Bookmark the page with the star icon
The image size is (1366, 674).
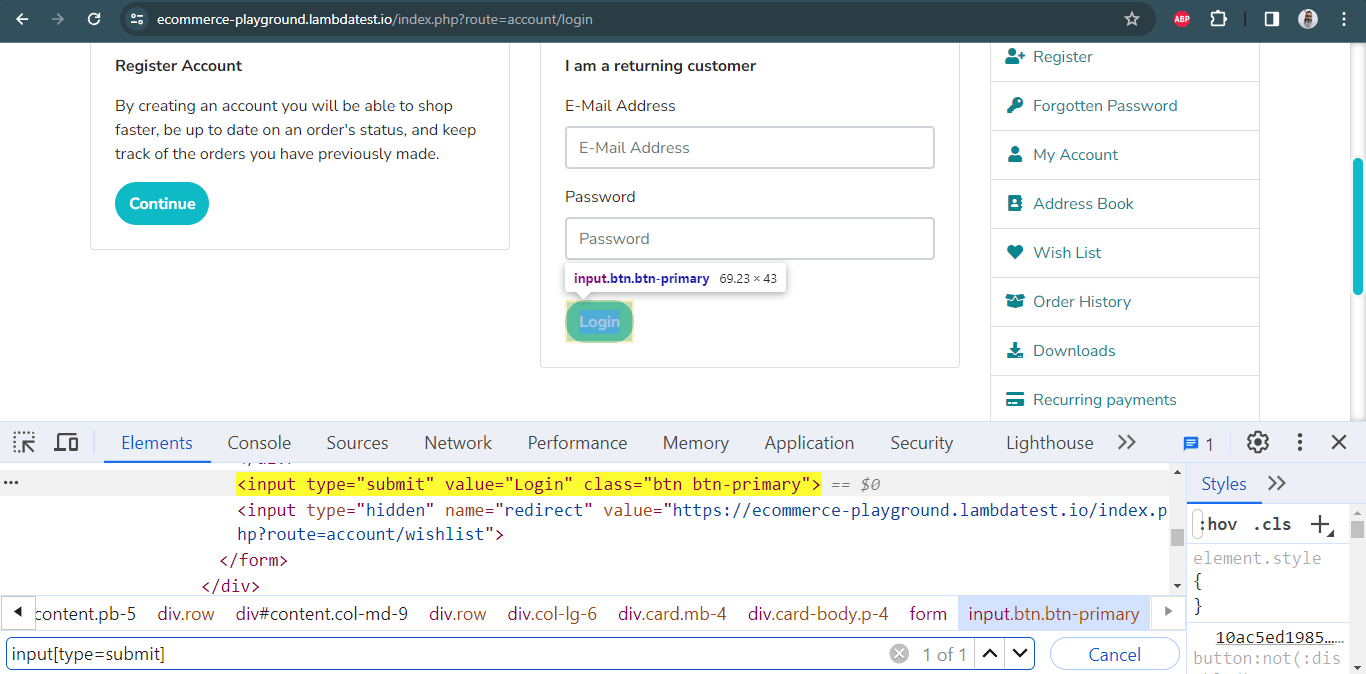1132,19
